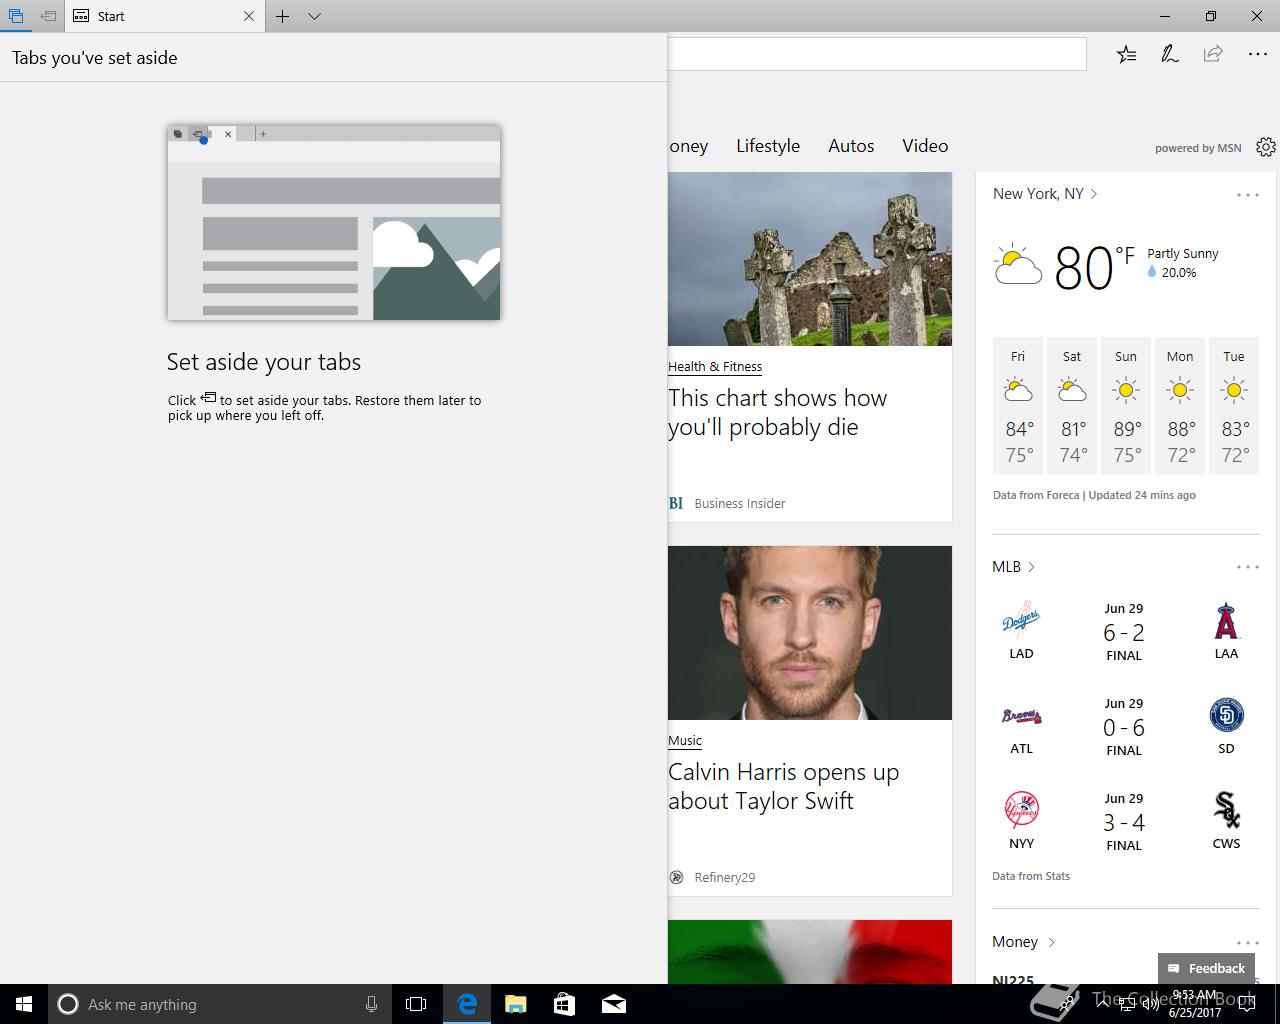Open the Favorites hub star icon
This screenshot has height=1024, width=1280.
(1126, 54)
